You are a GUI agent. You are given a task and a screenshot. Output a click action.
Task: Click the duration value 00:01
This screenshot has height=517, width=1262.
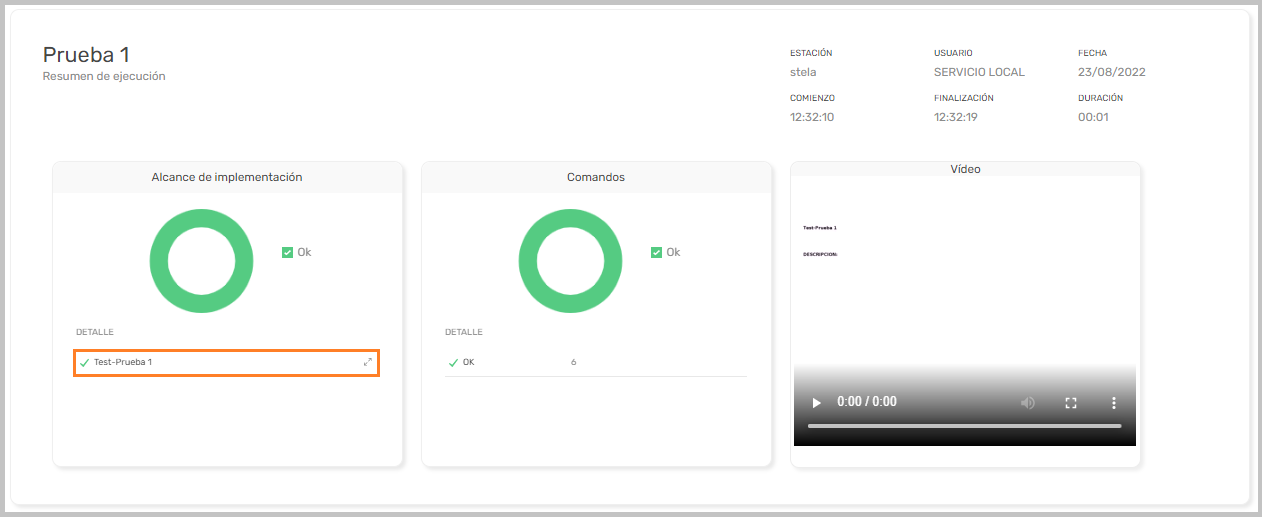tap(1094, 117)
